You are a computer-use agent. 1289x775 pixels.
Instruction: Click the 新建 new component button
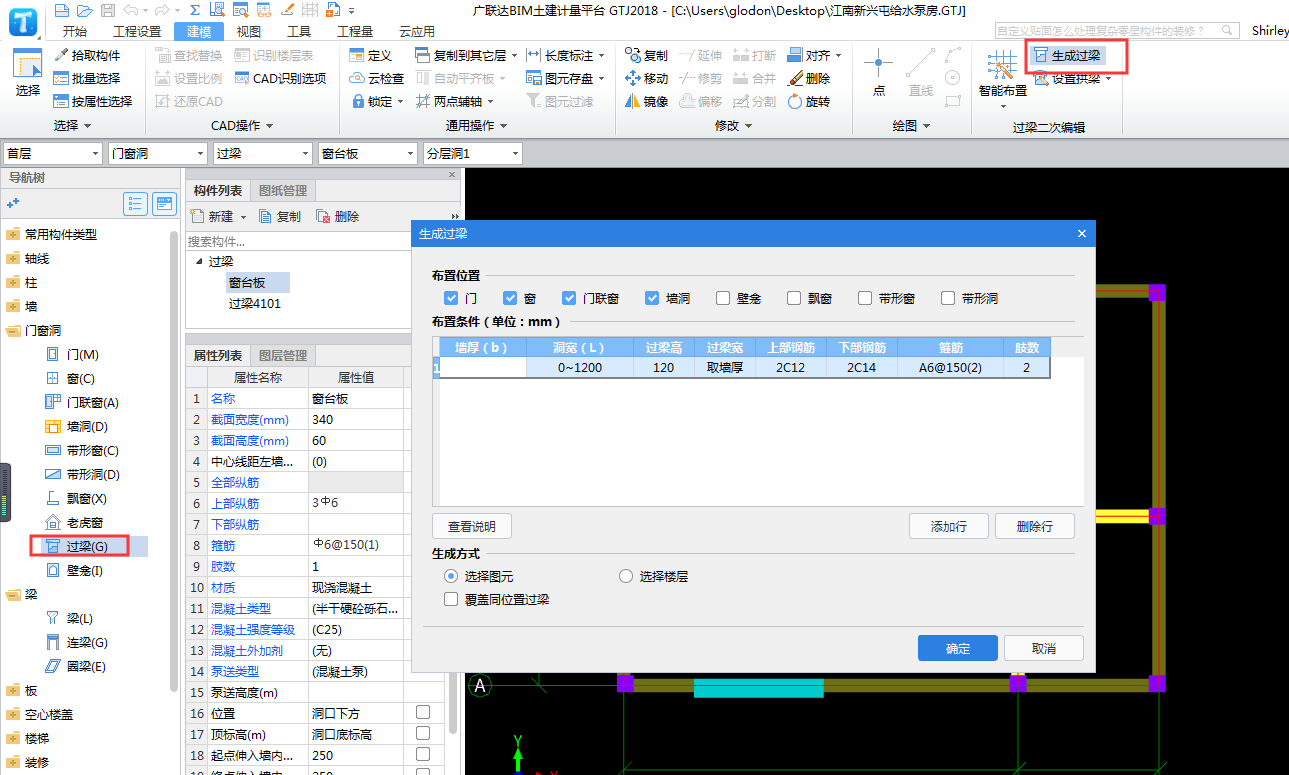point(218,216)
